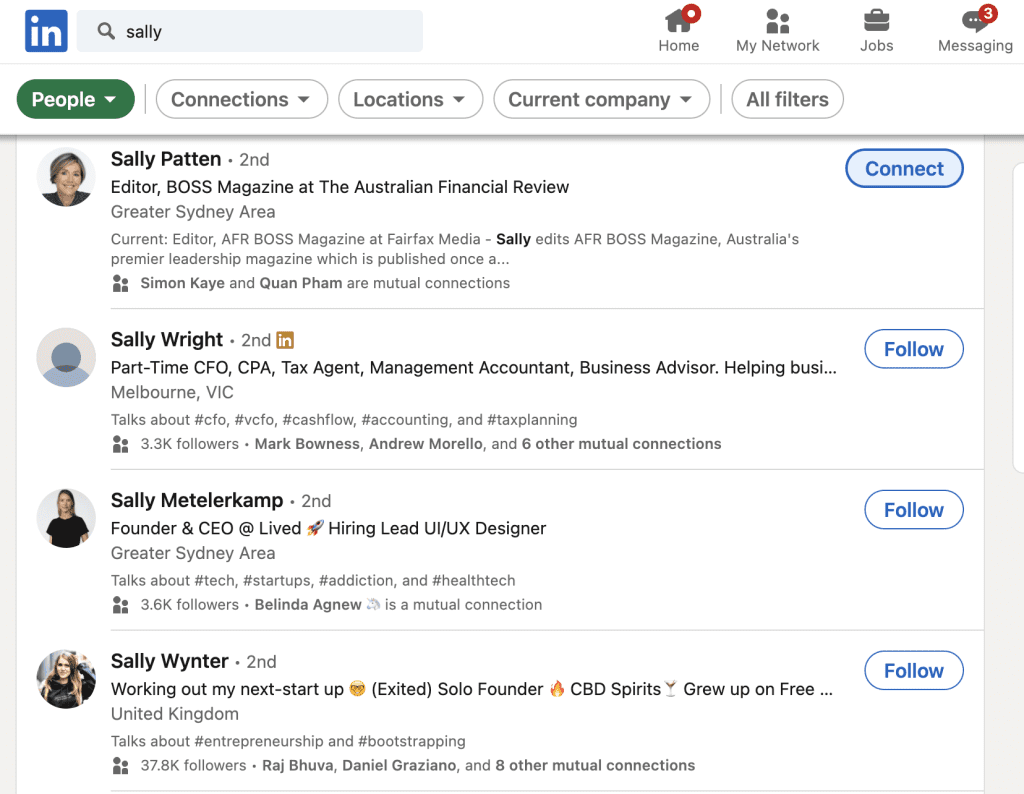This screenshot has width=1024, height=794.
Task: Click Quan Pham mutual connection
Action: [300, 283]
